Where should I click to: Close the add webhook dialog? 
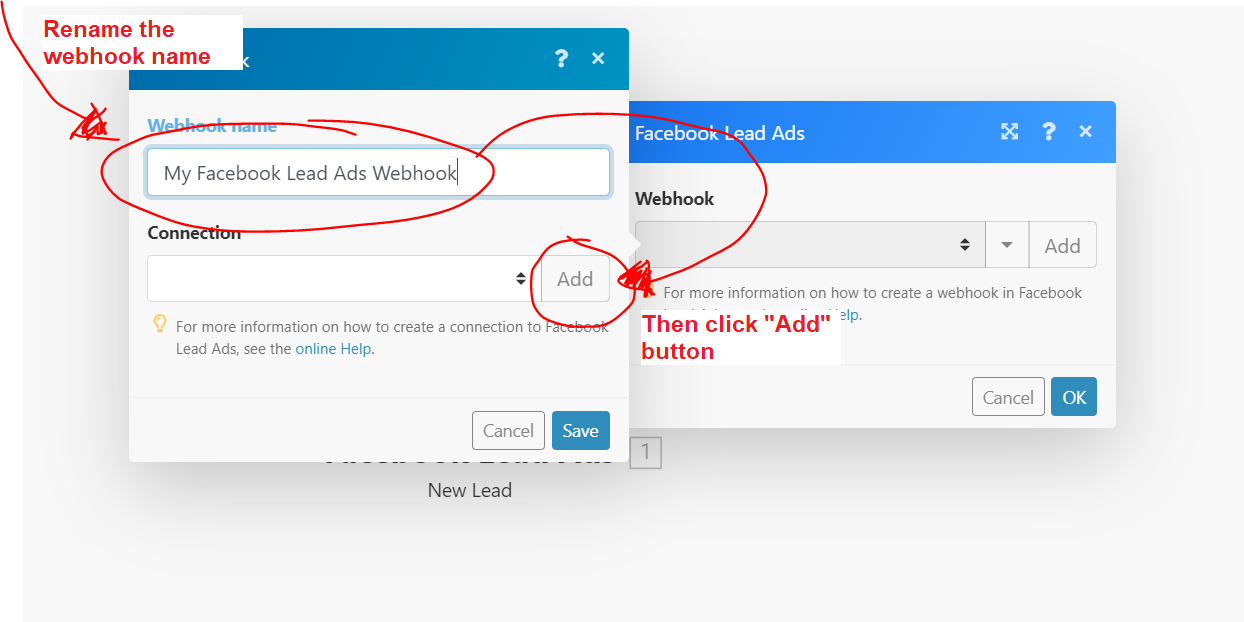pos(598,59)
